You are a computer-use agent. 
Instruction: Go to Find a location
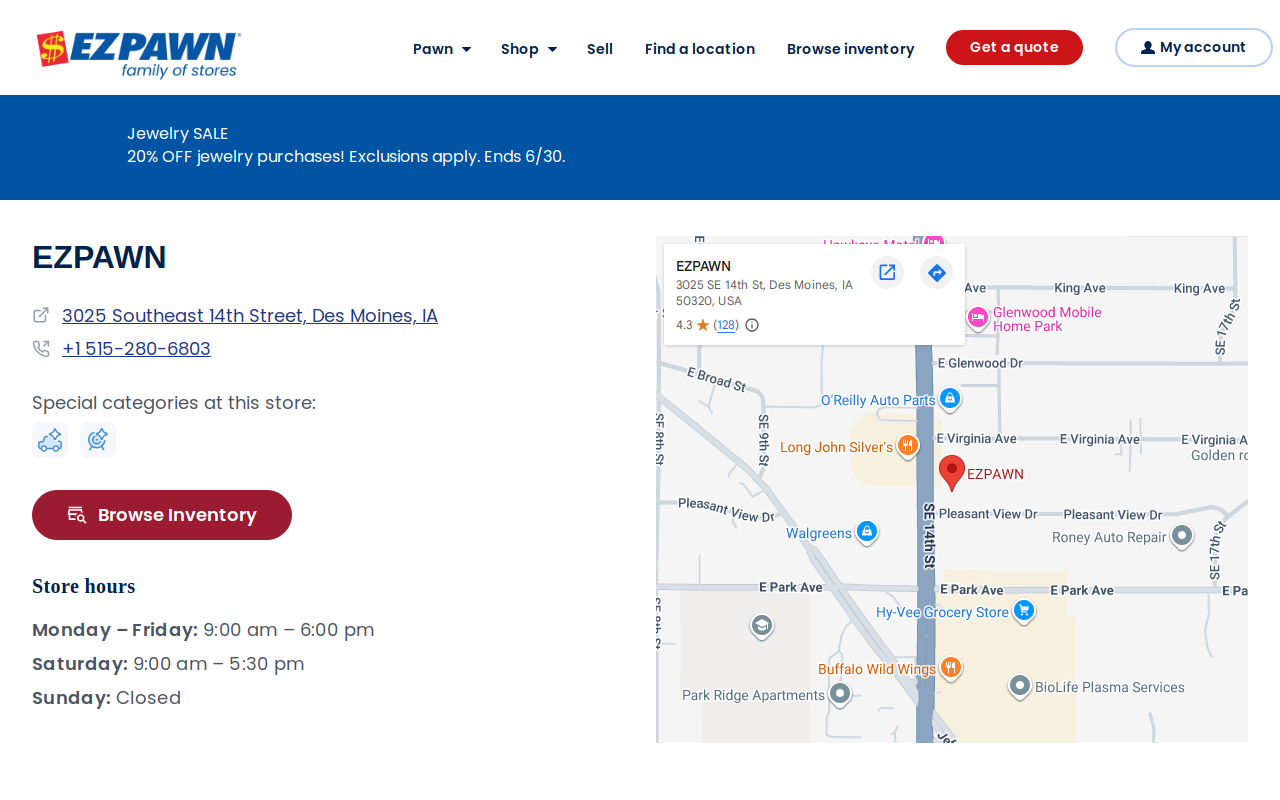[x=700, y=49]
